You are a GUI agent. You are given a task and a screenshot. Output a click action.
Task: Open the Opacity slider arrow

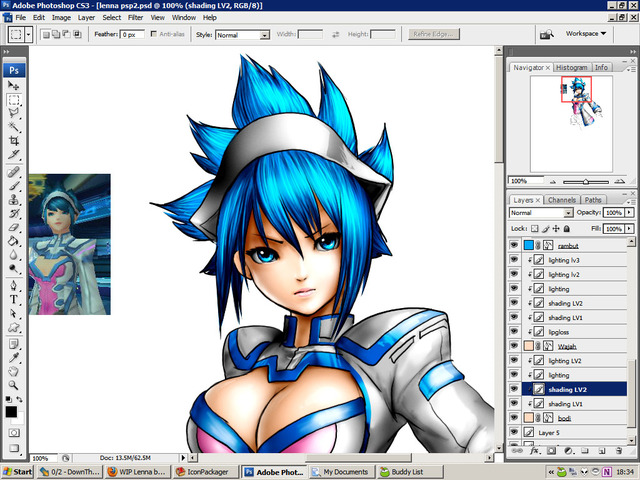[x=629, y=212]
